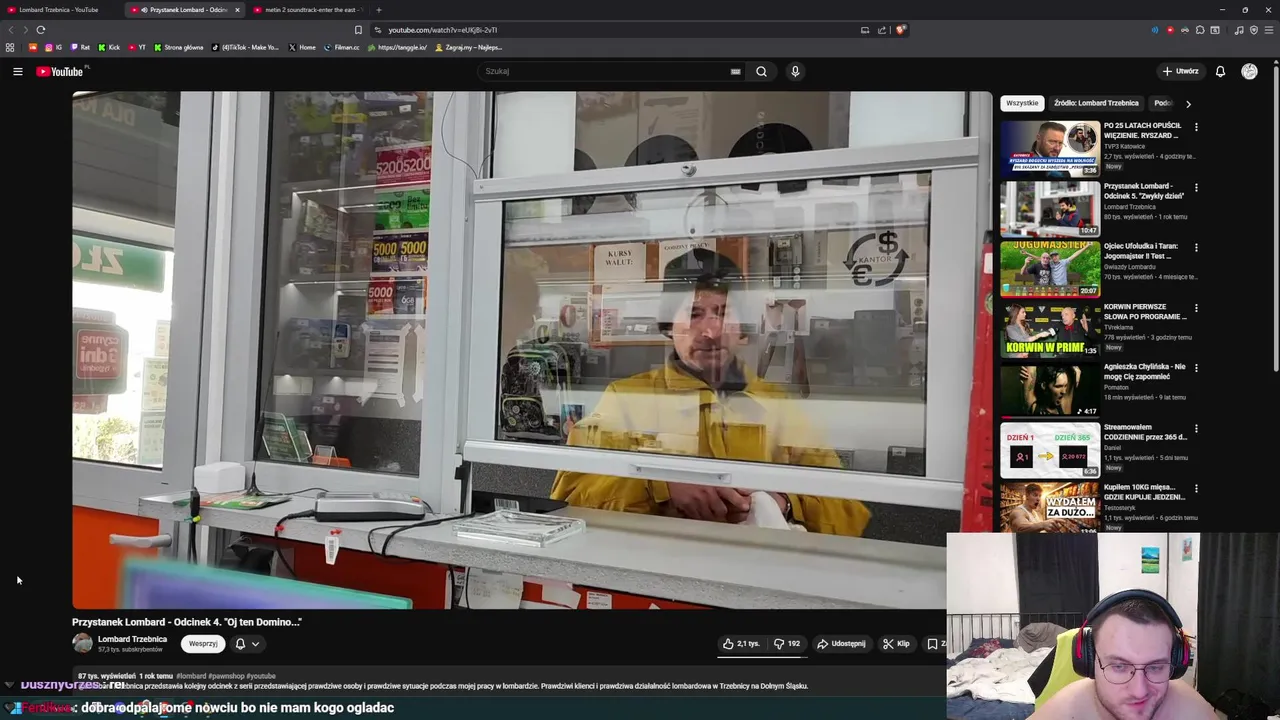The width and height of the screenshot is (1280, 720).
Task: Bookmark this page via bookmark icon
Action: pos(358,30)
